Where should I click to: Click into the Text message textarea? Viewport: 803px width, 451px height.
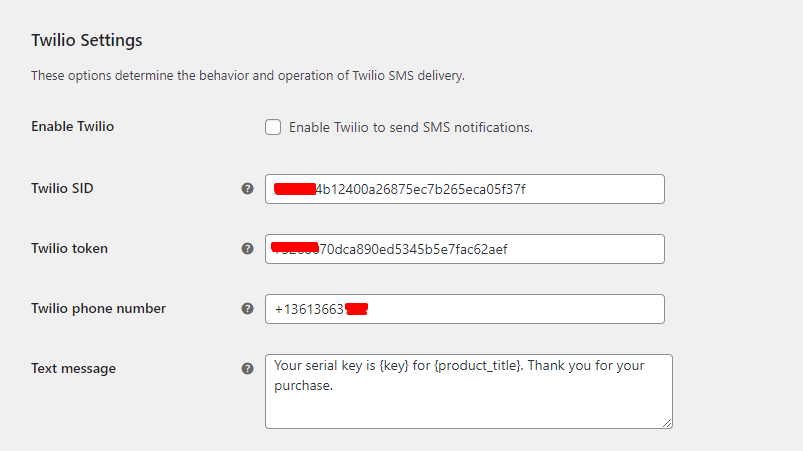pyautogui.click(x=469, y=391)
